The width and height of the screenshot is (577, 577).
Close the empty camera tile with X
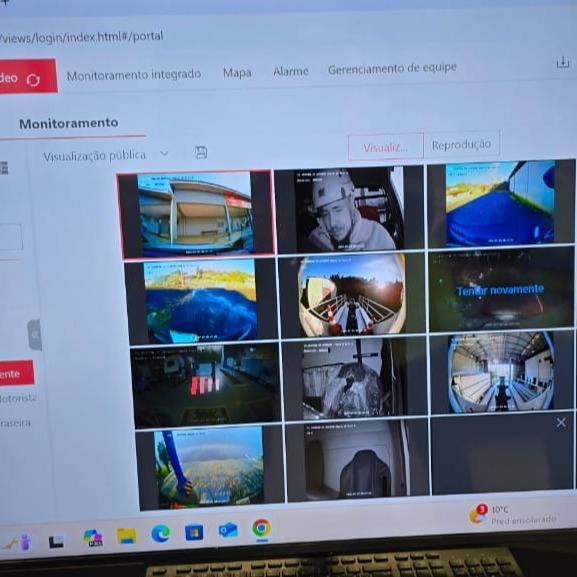[561, 422]
